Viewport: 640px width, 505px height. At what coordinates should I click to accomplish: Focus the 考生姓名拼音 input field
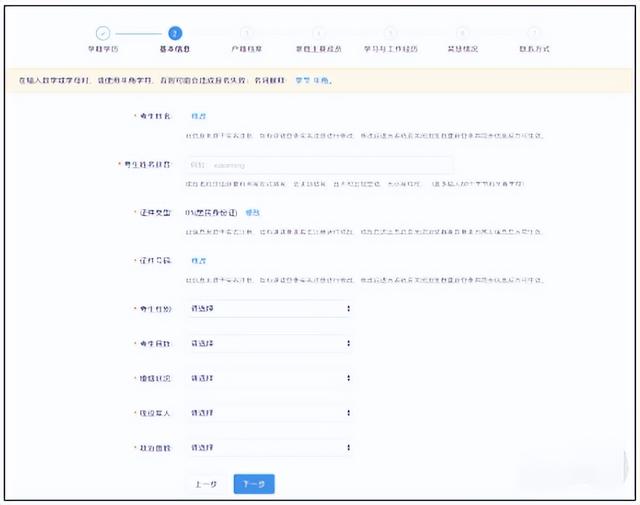pos(319,165)
